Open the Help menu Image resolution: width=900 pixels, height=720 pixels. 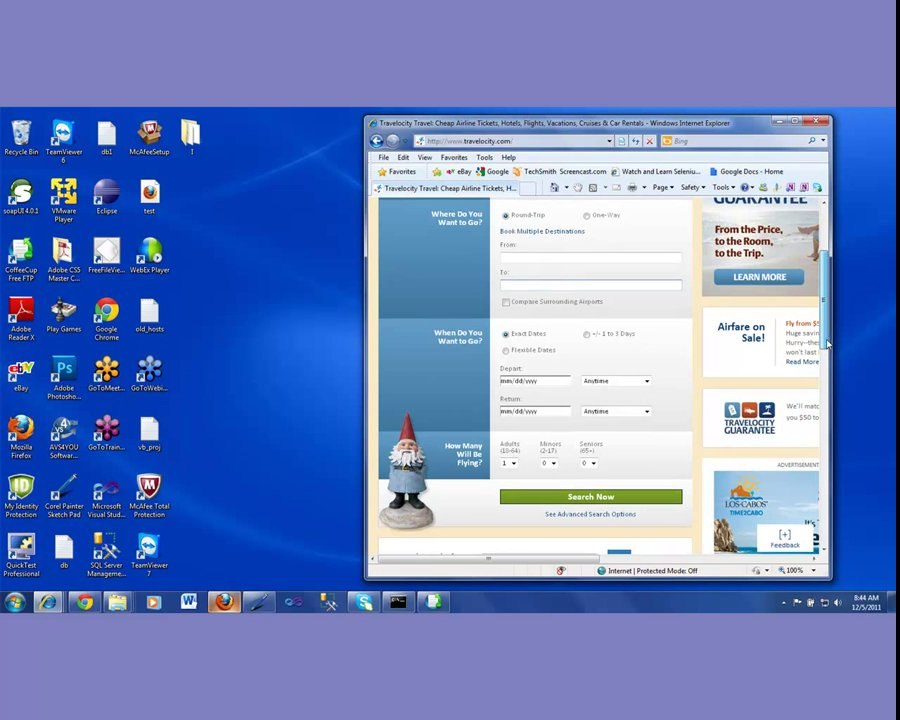(509, 157)
